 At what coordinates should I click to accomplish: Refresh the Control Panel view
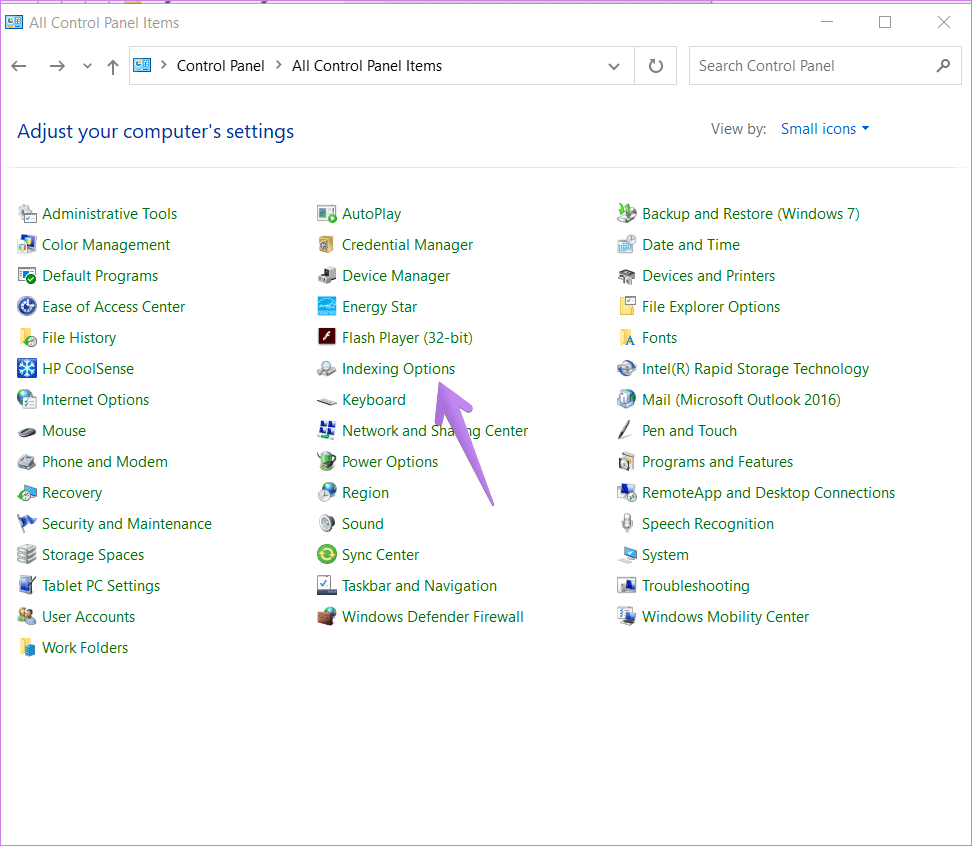(x=656, y=66)
